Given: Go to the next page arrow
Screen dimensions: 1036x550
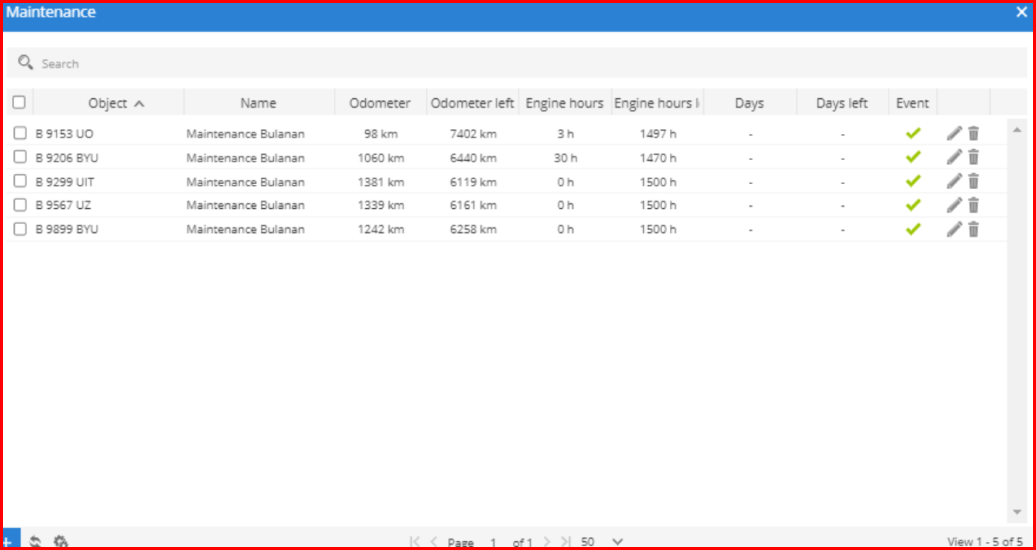Looking at the screenshot, I should (x=547, y=542).
